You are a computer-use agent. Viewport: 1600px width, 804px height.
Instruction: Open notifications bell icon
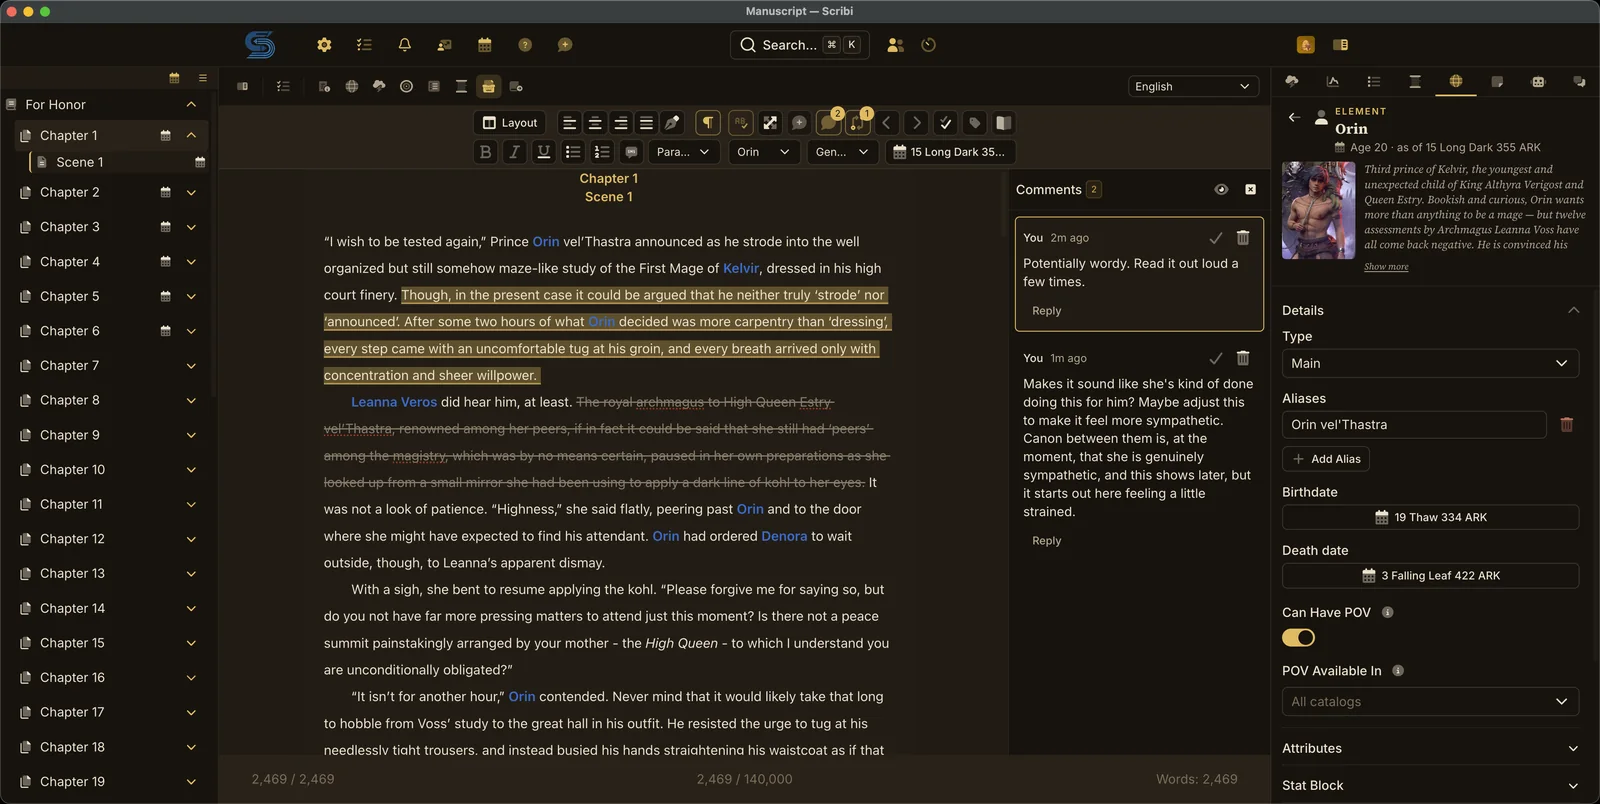click(x=404, y=45)
